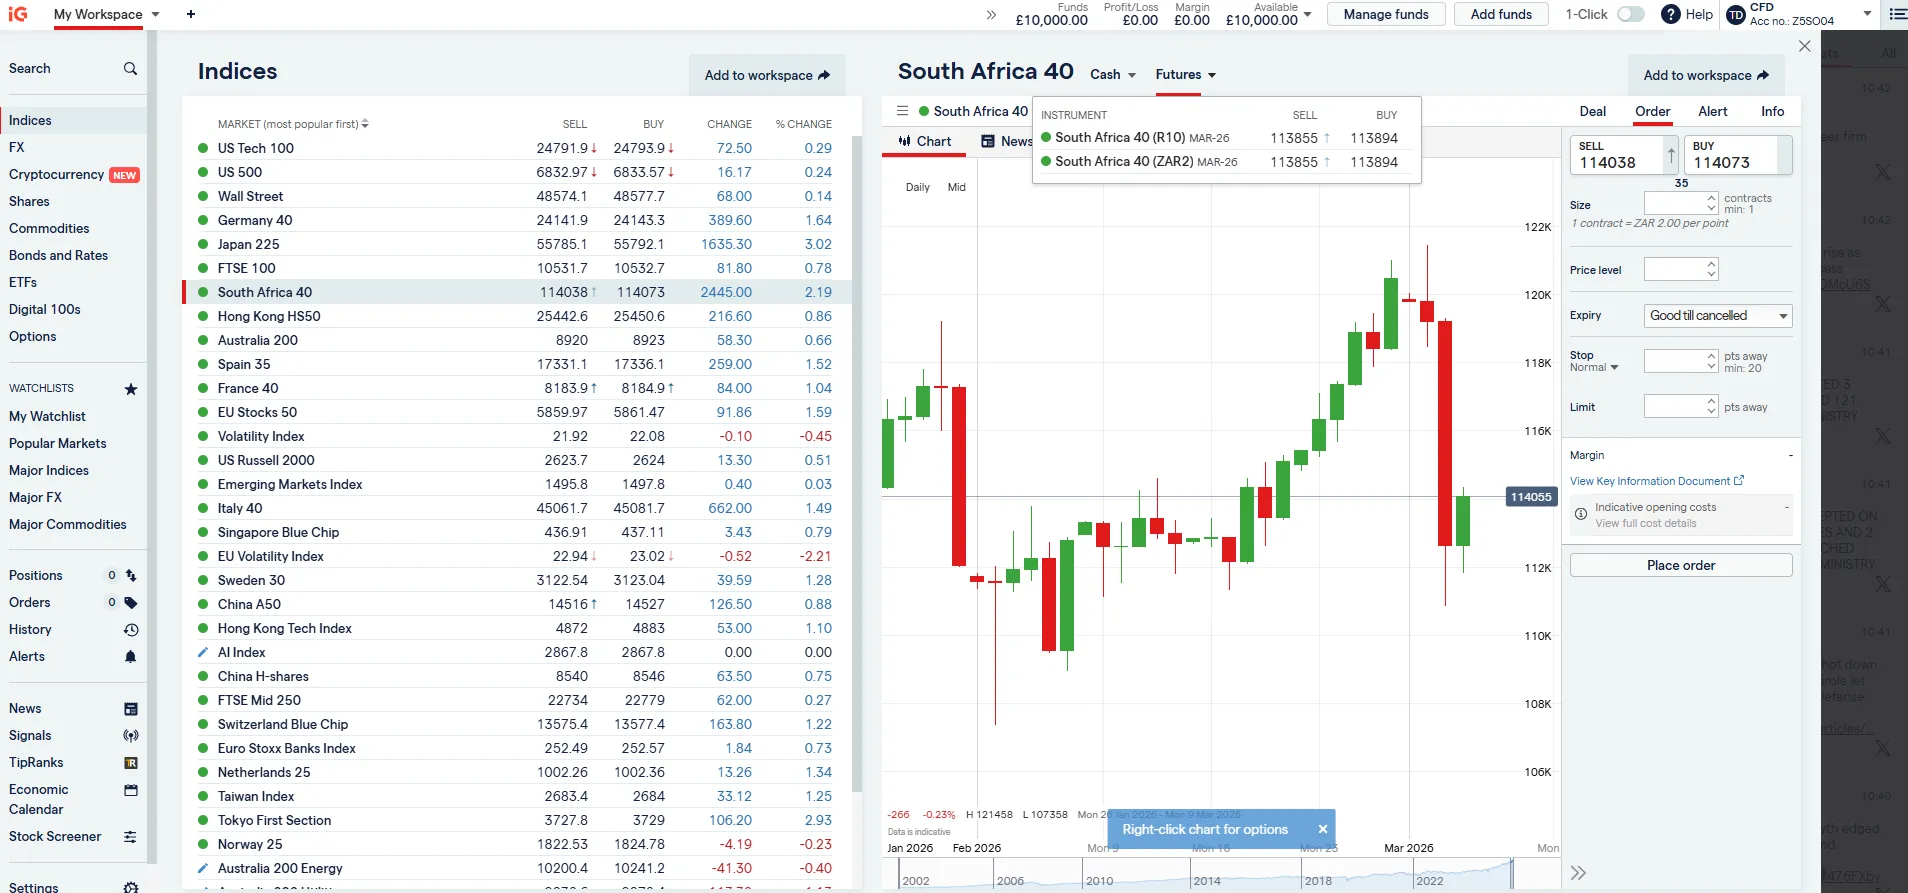The width and height of the screenshot is (1908, 893).
Task: Click the News calendar-page icon
Action: tap(130, 709)
